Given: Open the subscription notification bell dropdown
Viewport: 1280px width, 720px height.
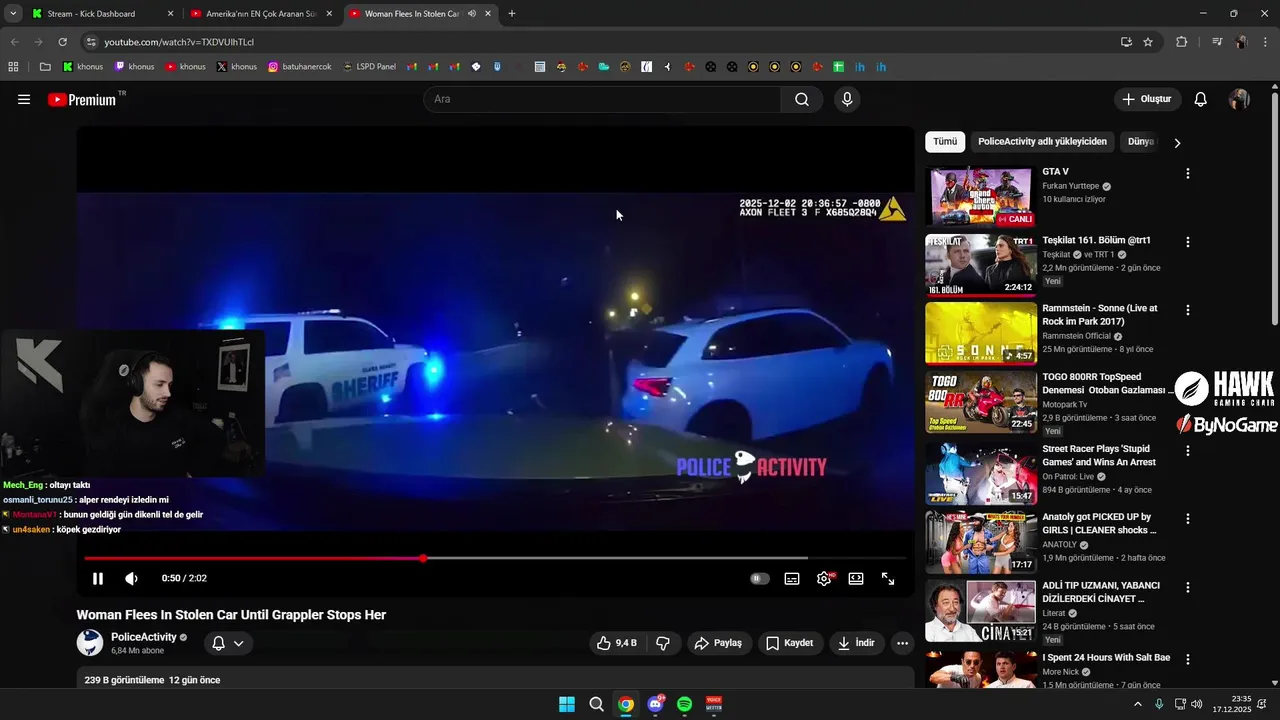Looking at the screenshot, I should pyautogui.click(x=228, y=643).
